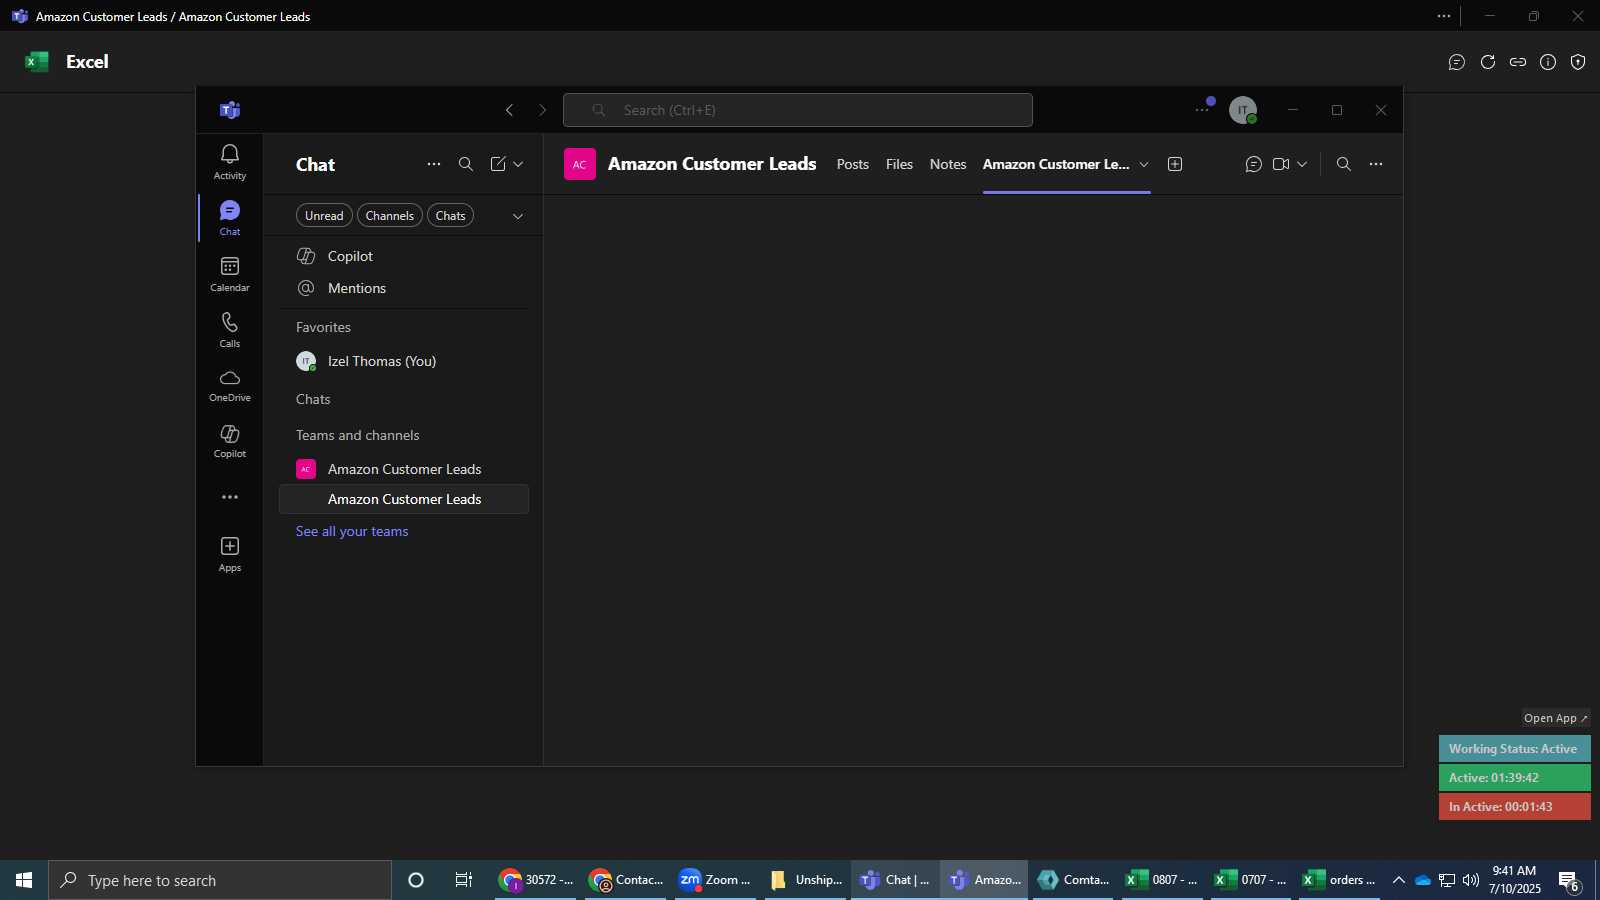Start a video meeting in channel
1600x900 pixels.
click(1281, 164)
